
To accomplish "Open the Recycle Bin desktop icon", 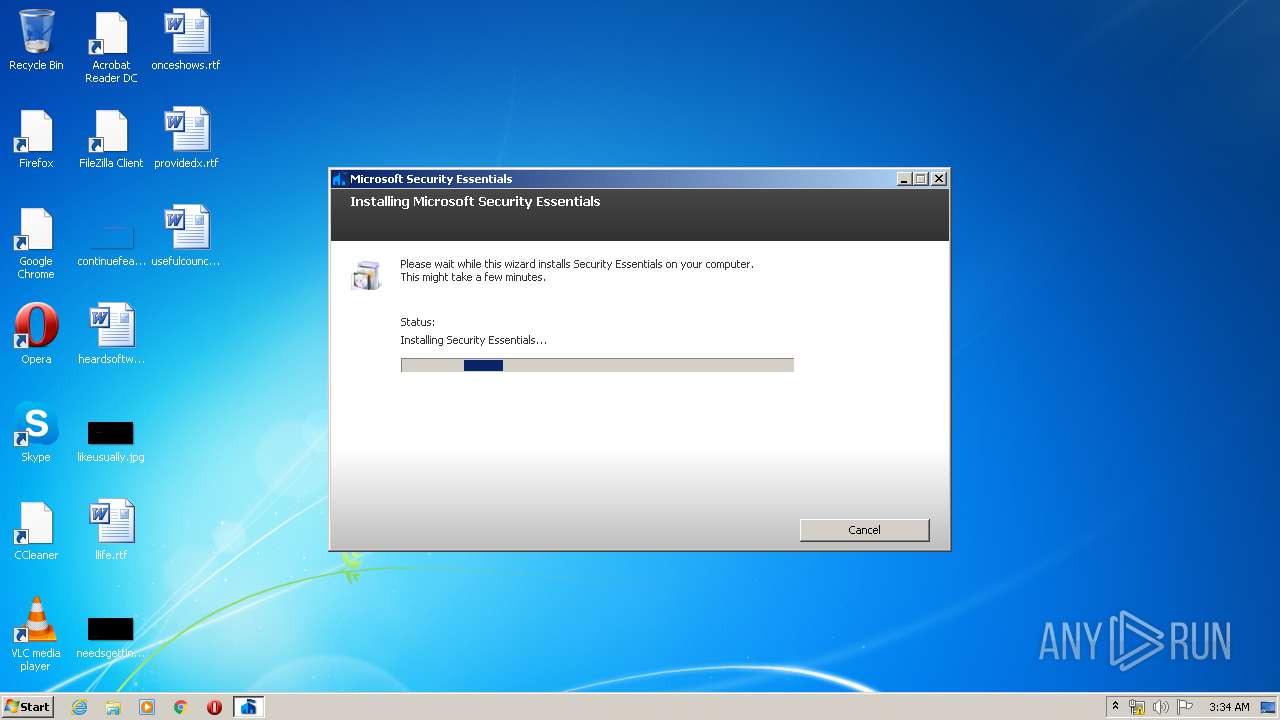I will [x=36, y=40].
